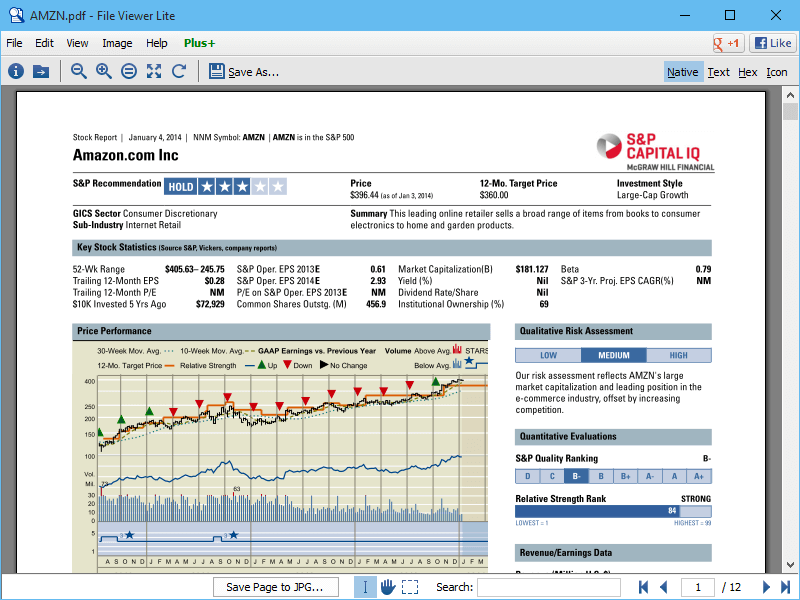
Task: Switch to Icon view mode
Action: pos(777,72)
